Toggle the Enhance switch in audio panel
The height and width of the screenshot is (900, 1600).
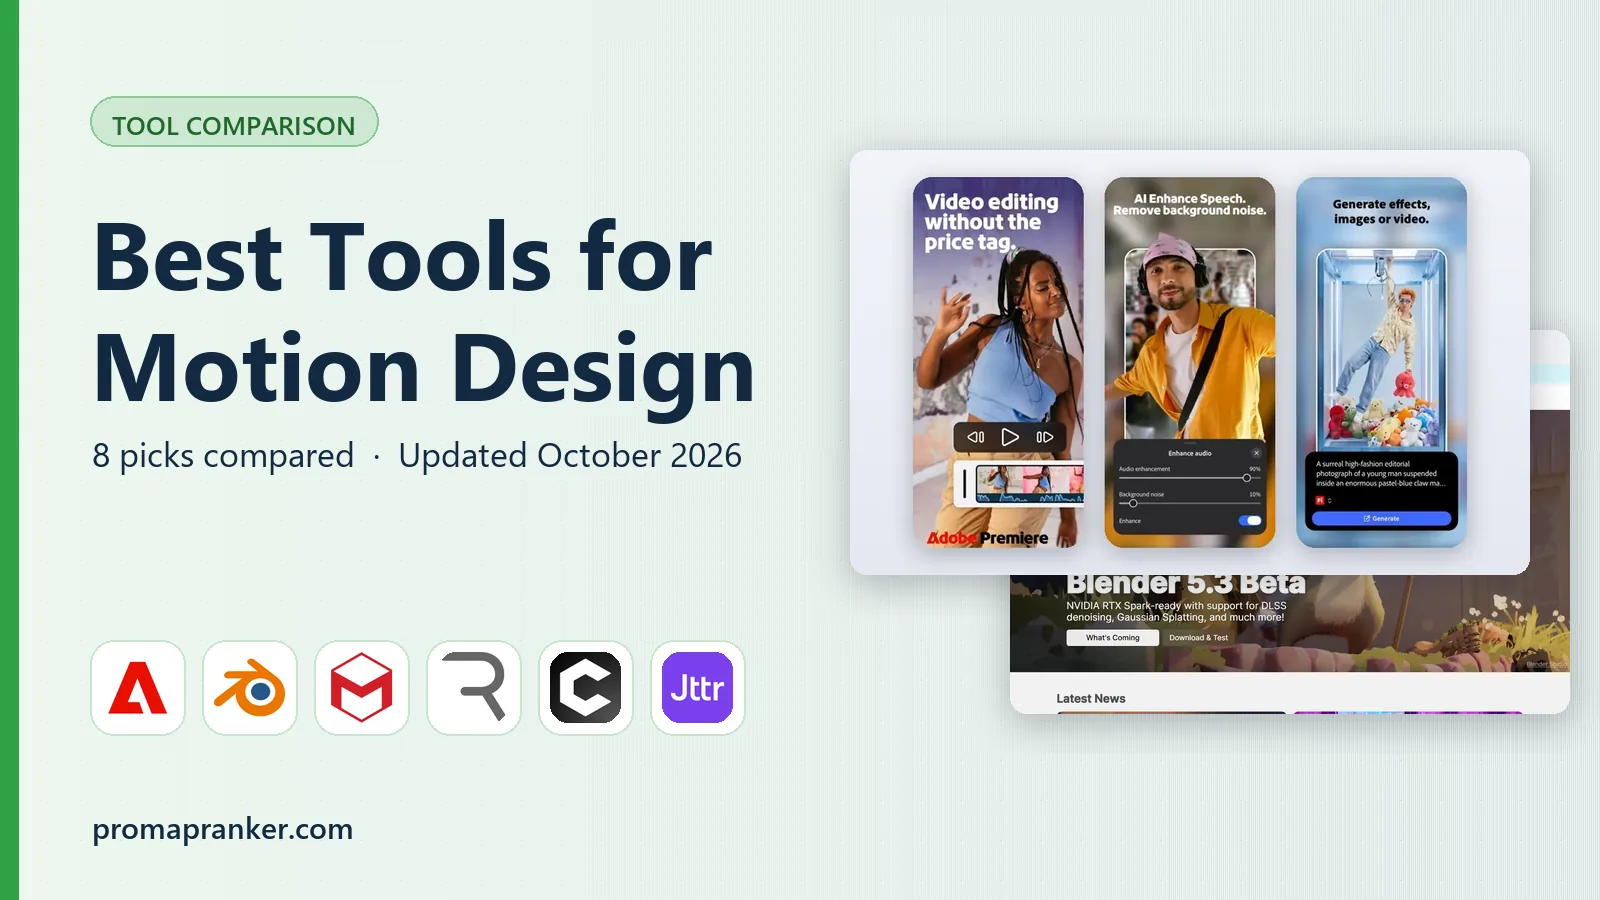pyautogui.click(x=1250, y=520)
